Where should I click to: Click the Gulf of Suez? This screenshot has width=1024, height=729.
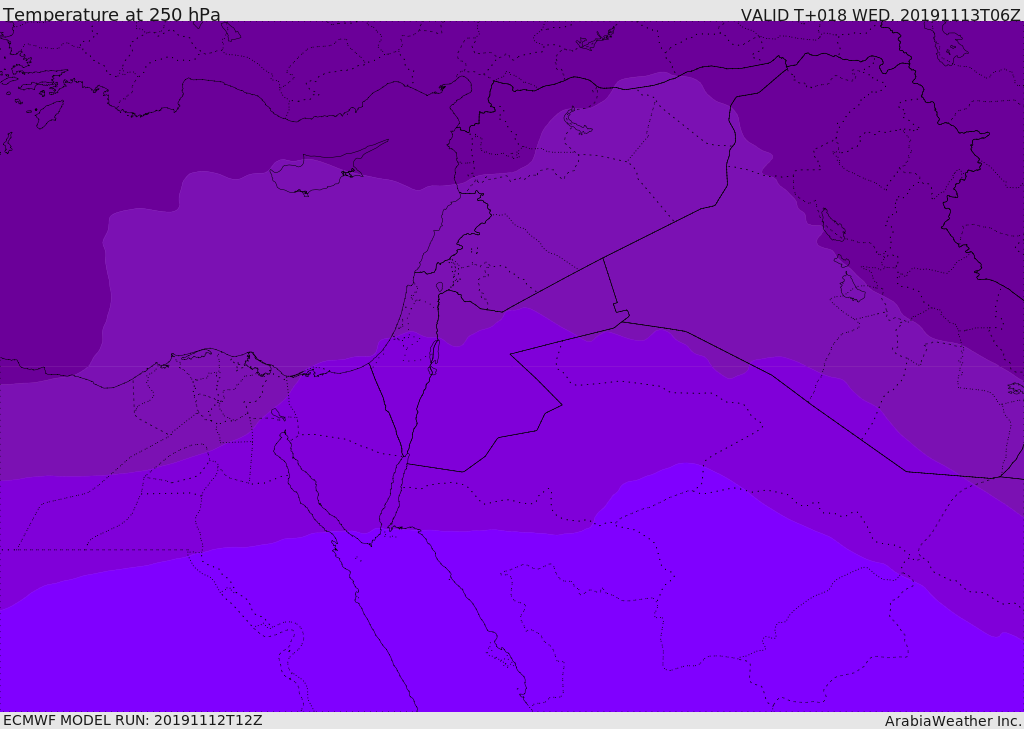click(300, 480)
